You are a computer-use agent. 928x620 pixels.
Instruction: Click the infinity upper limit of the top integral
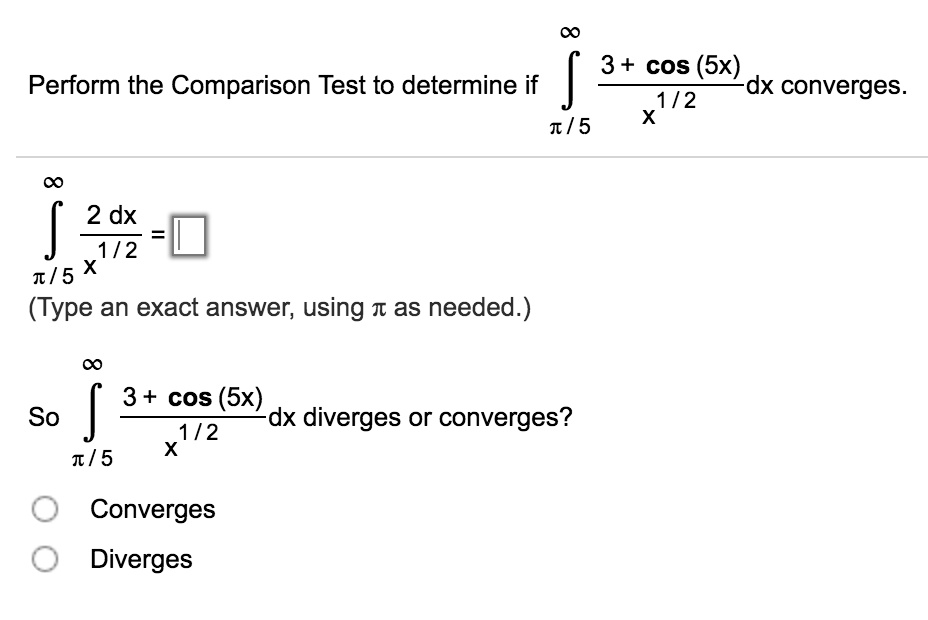570,32
